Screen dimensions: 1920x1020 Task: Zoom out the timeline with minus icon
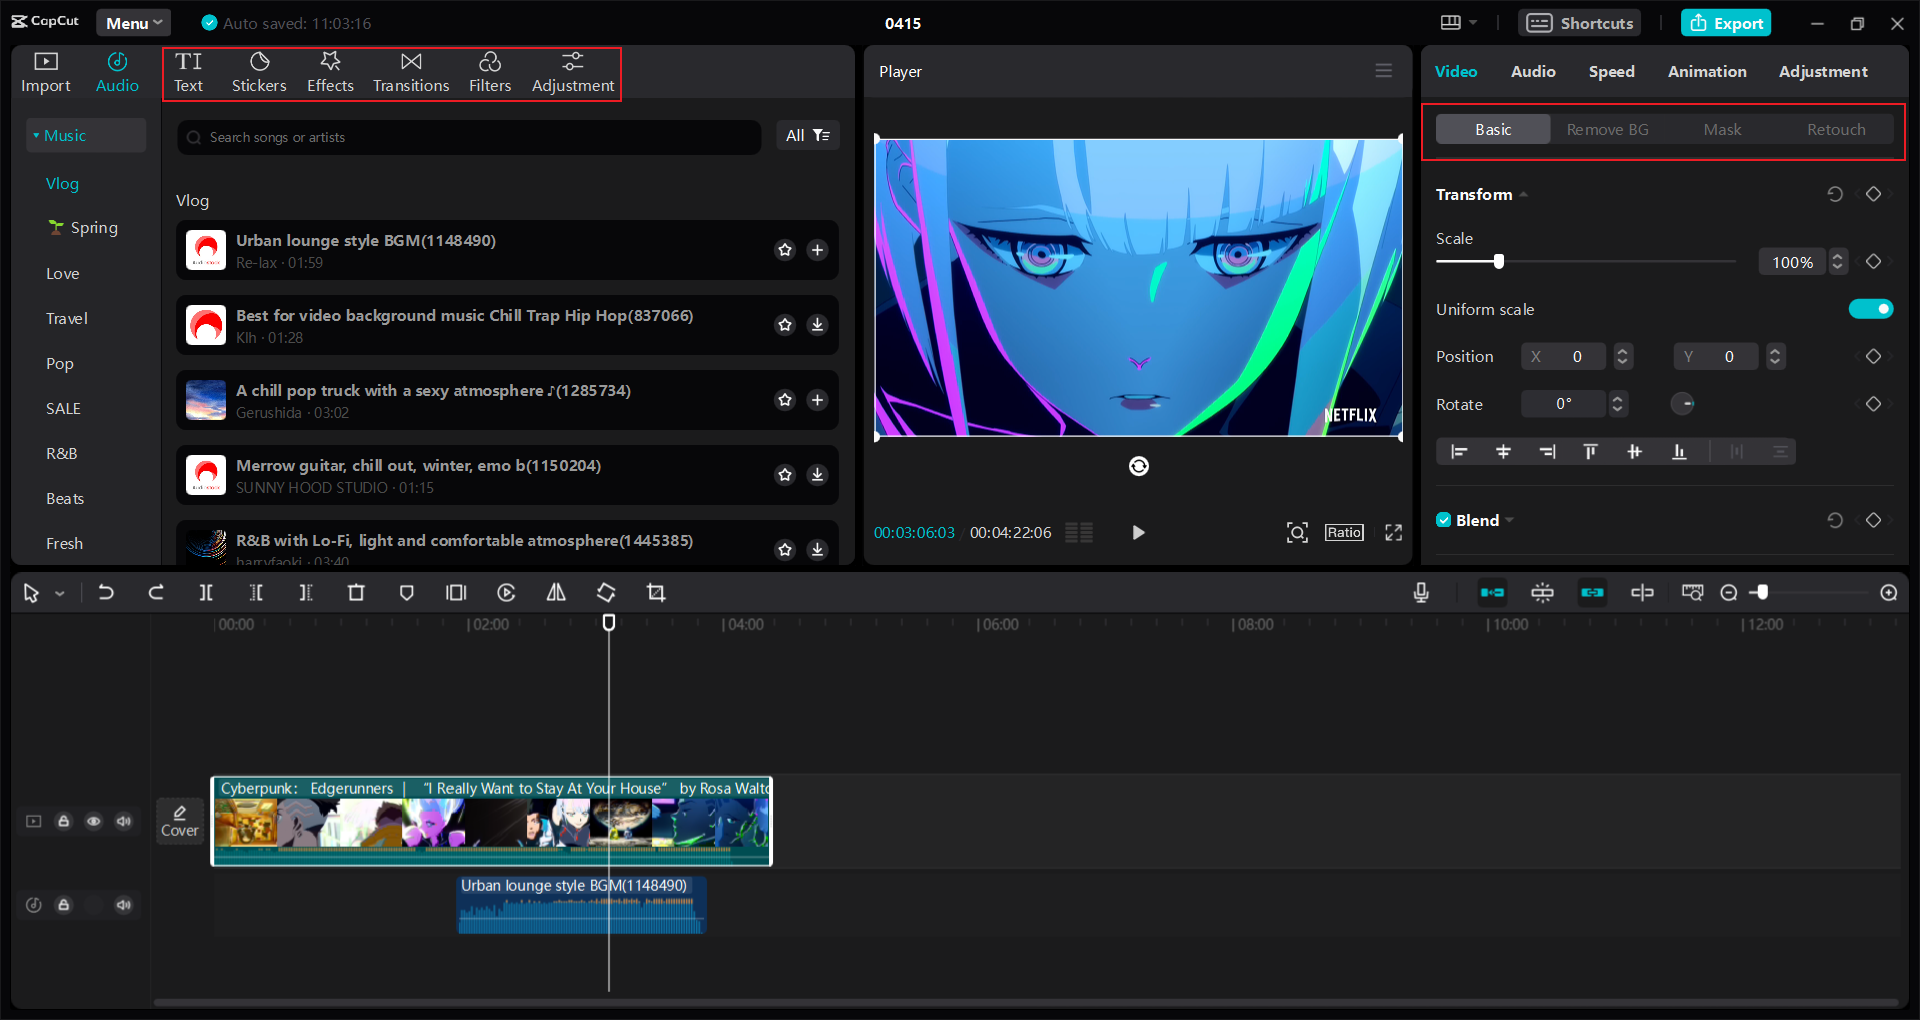tap(1729, 593)
